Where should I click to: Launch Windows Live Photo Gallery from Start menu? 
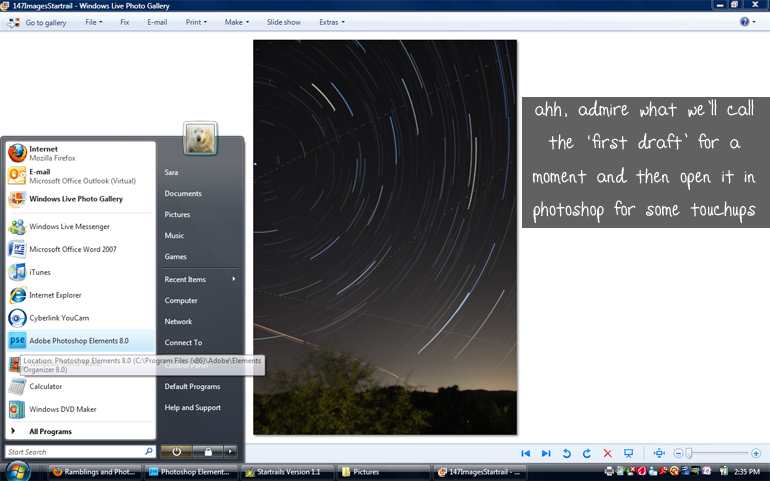(81, 199)
